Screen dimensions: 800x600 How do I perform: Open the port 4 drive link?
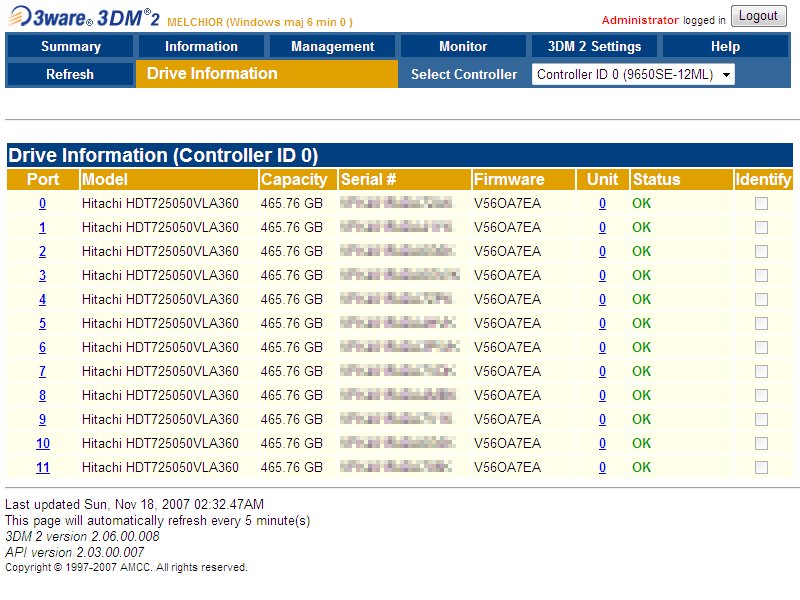coord(42,299)
